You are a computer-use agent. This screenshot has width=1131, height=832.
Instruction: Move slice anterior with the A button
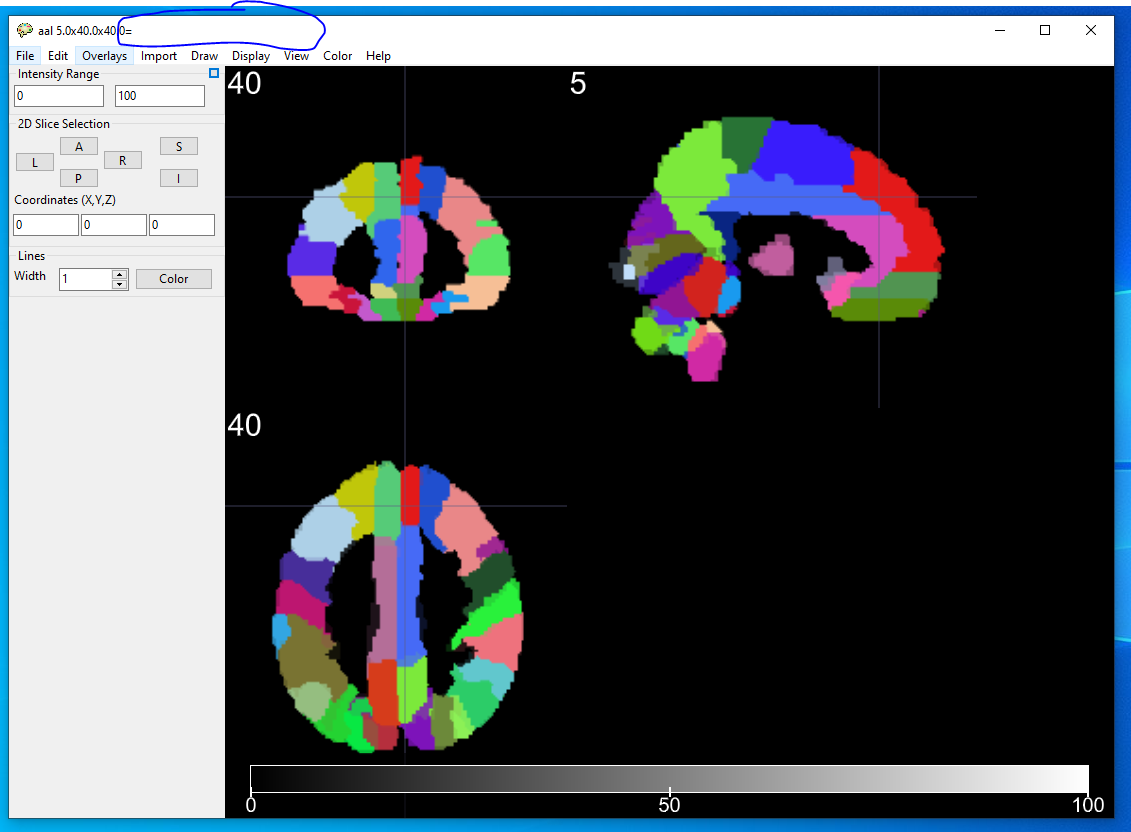click(79, 146)
